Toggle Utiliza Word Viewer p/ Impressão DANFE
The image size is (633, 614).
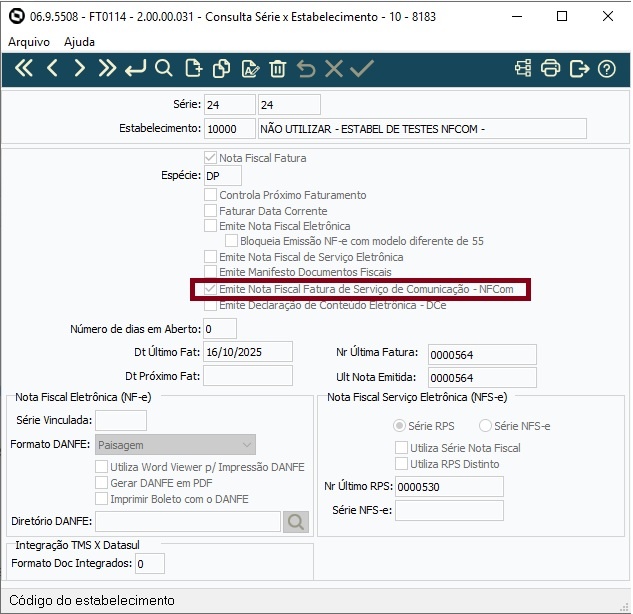point(101,467)
